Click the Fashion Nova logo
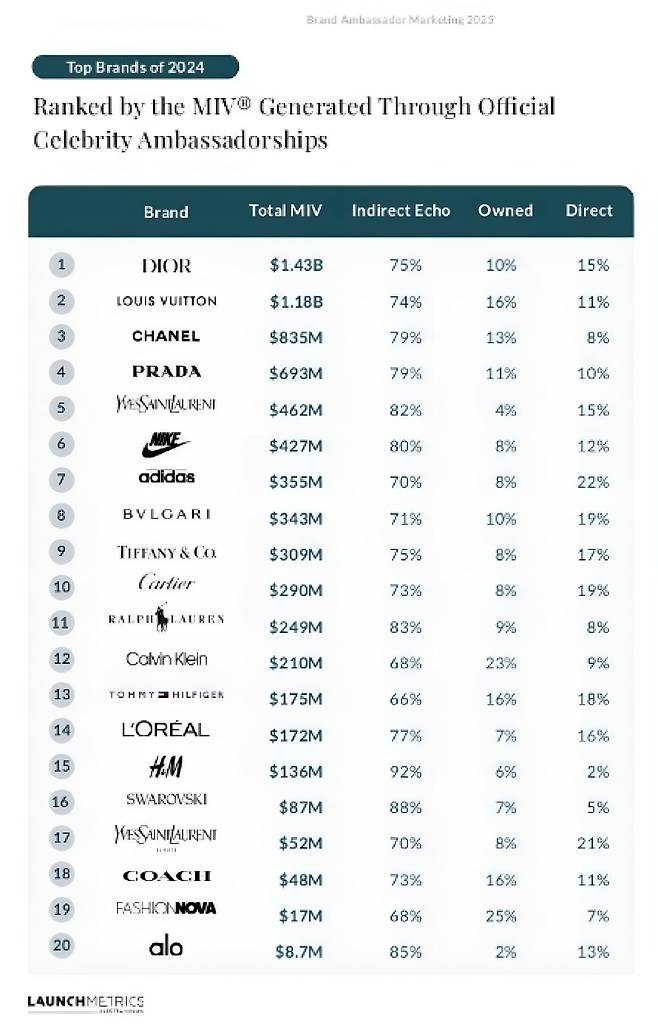 166,908
